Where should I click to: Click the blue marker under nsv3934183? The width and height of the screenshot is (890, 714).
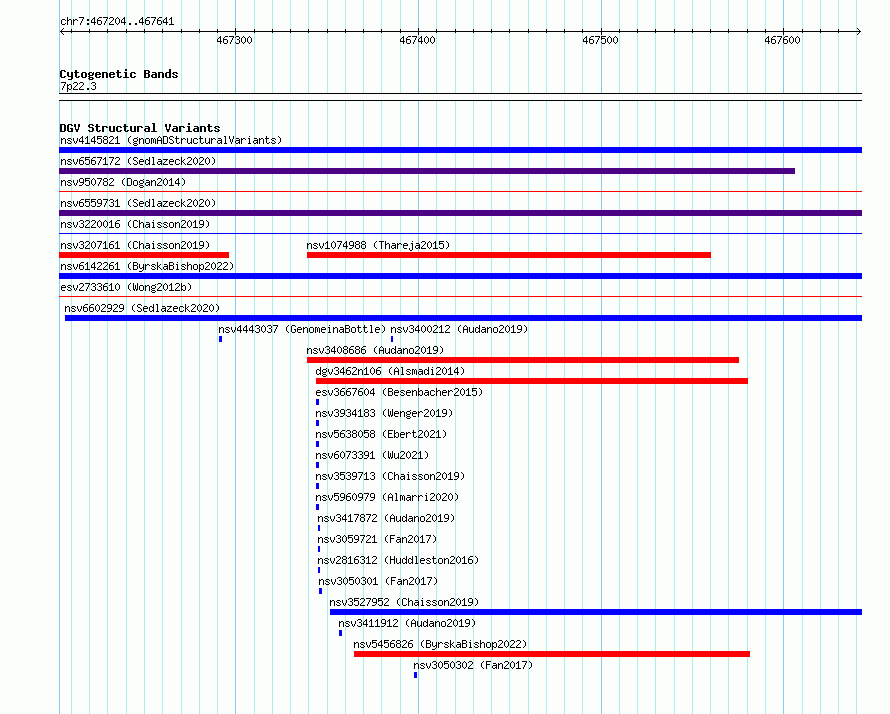(x=317, y=423)
